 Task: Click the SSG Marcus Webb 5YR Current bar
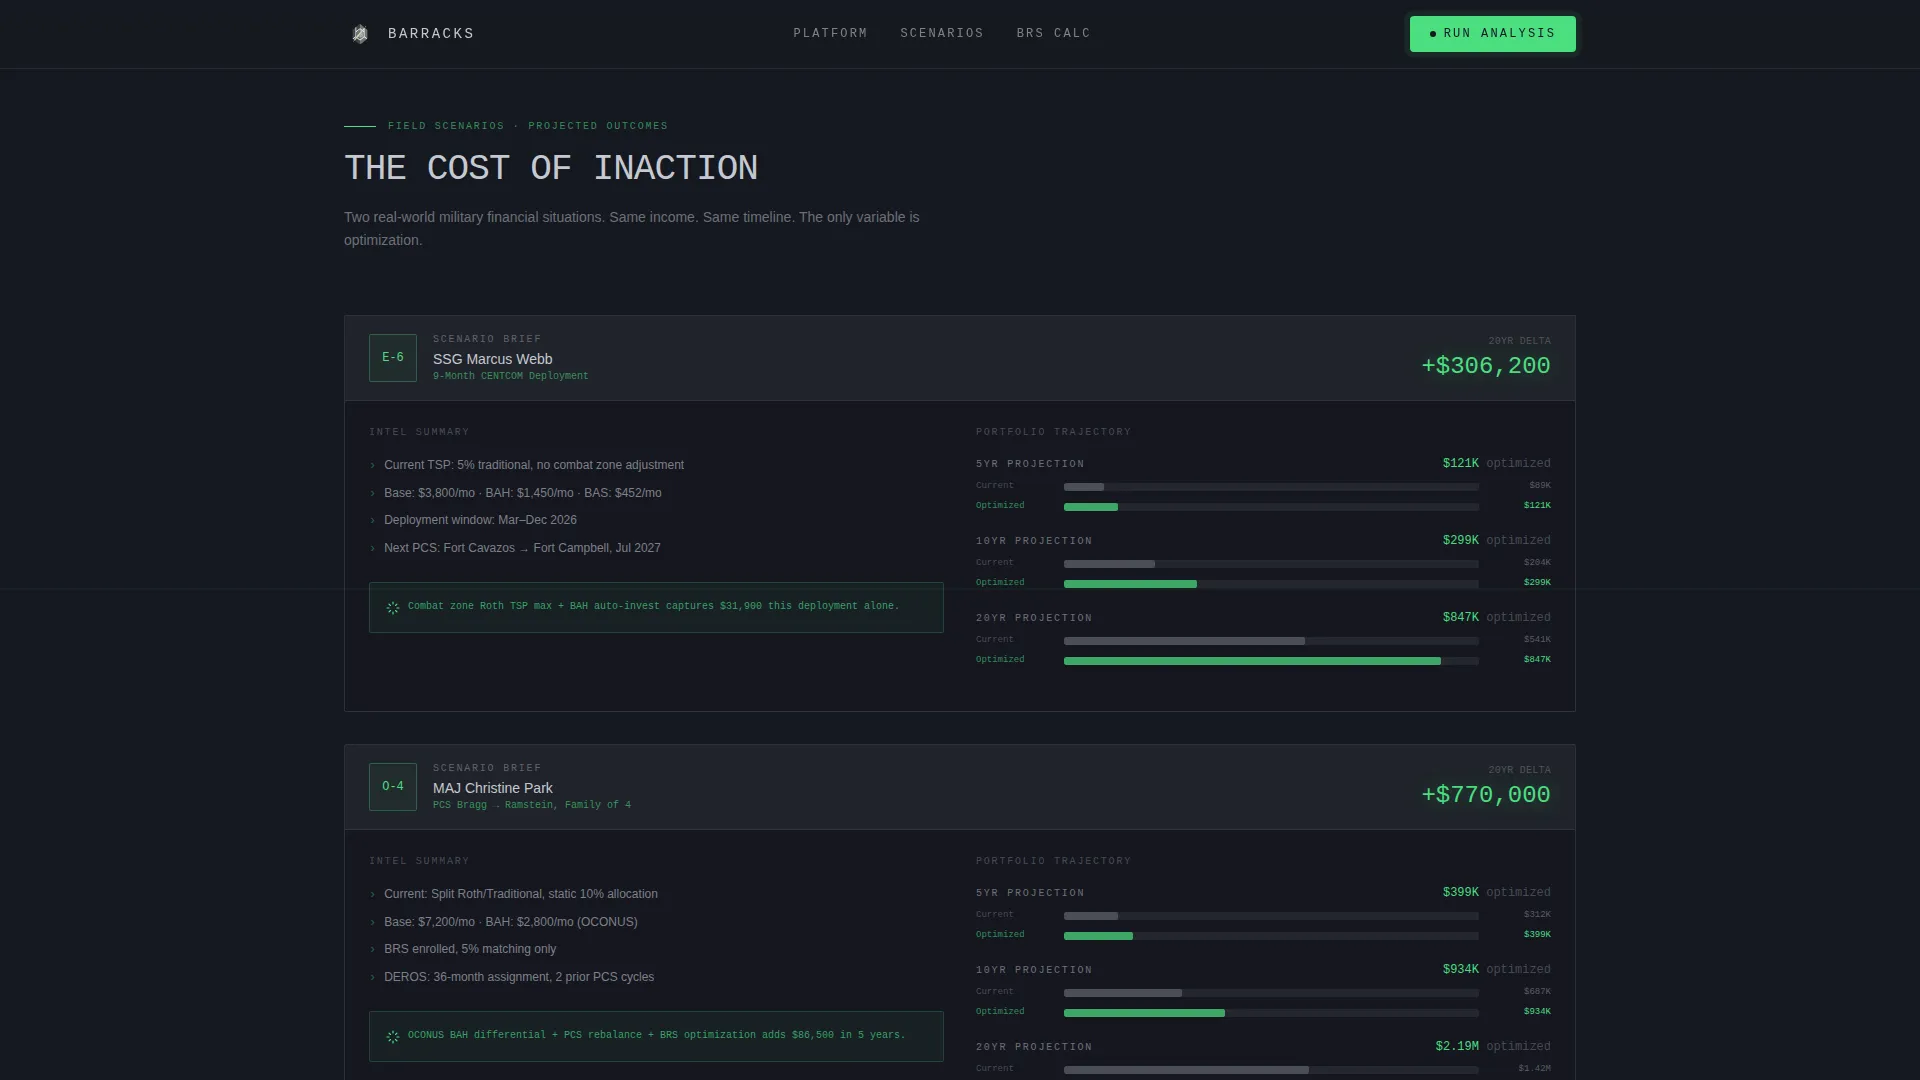1271,487
